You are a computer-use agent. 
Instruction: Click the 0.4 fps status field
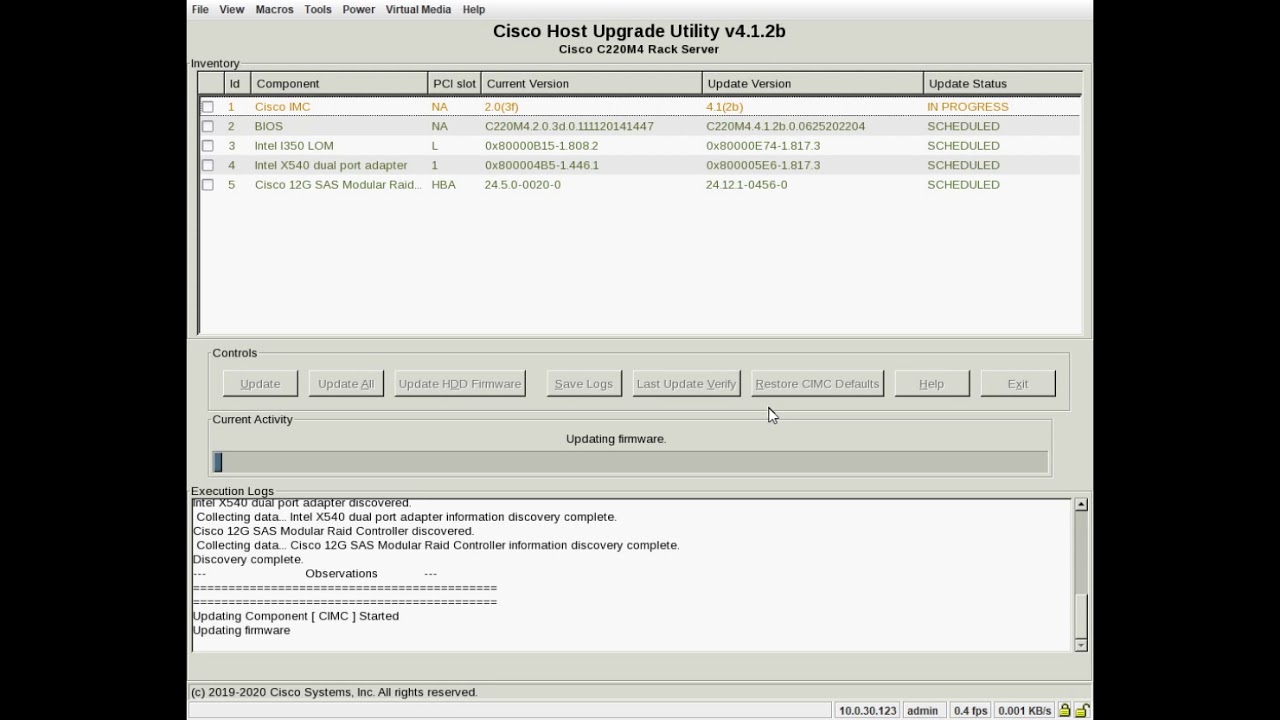point(970,711)
